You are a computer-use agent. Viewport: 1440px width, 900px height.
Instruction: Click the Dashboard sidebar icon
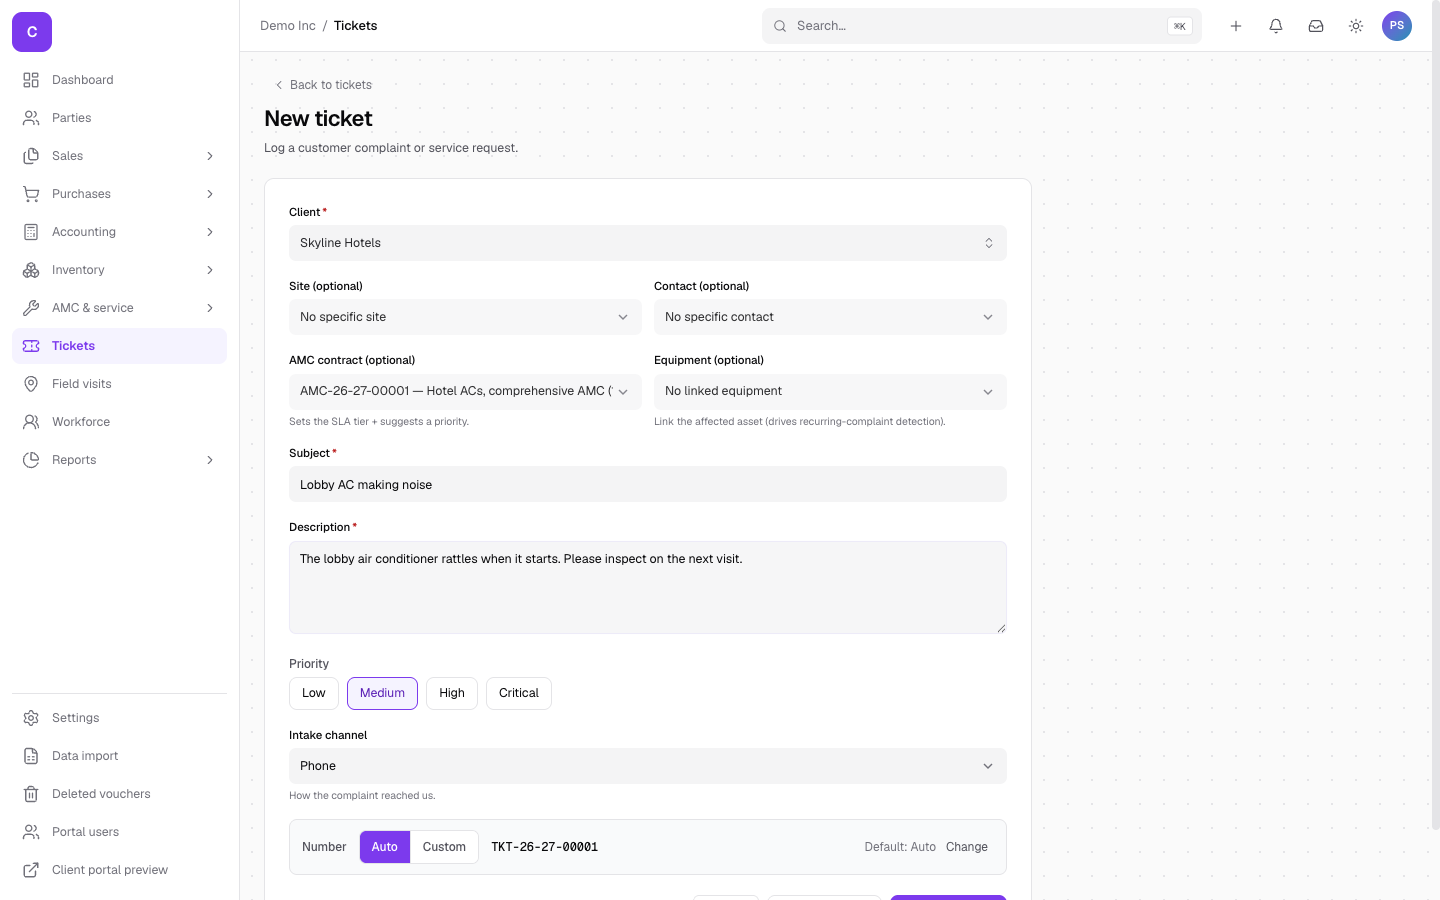coord(31,80)
